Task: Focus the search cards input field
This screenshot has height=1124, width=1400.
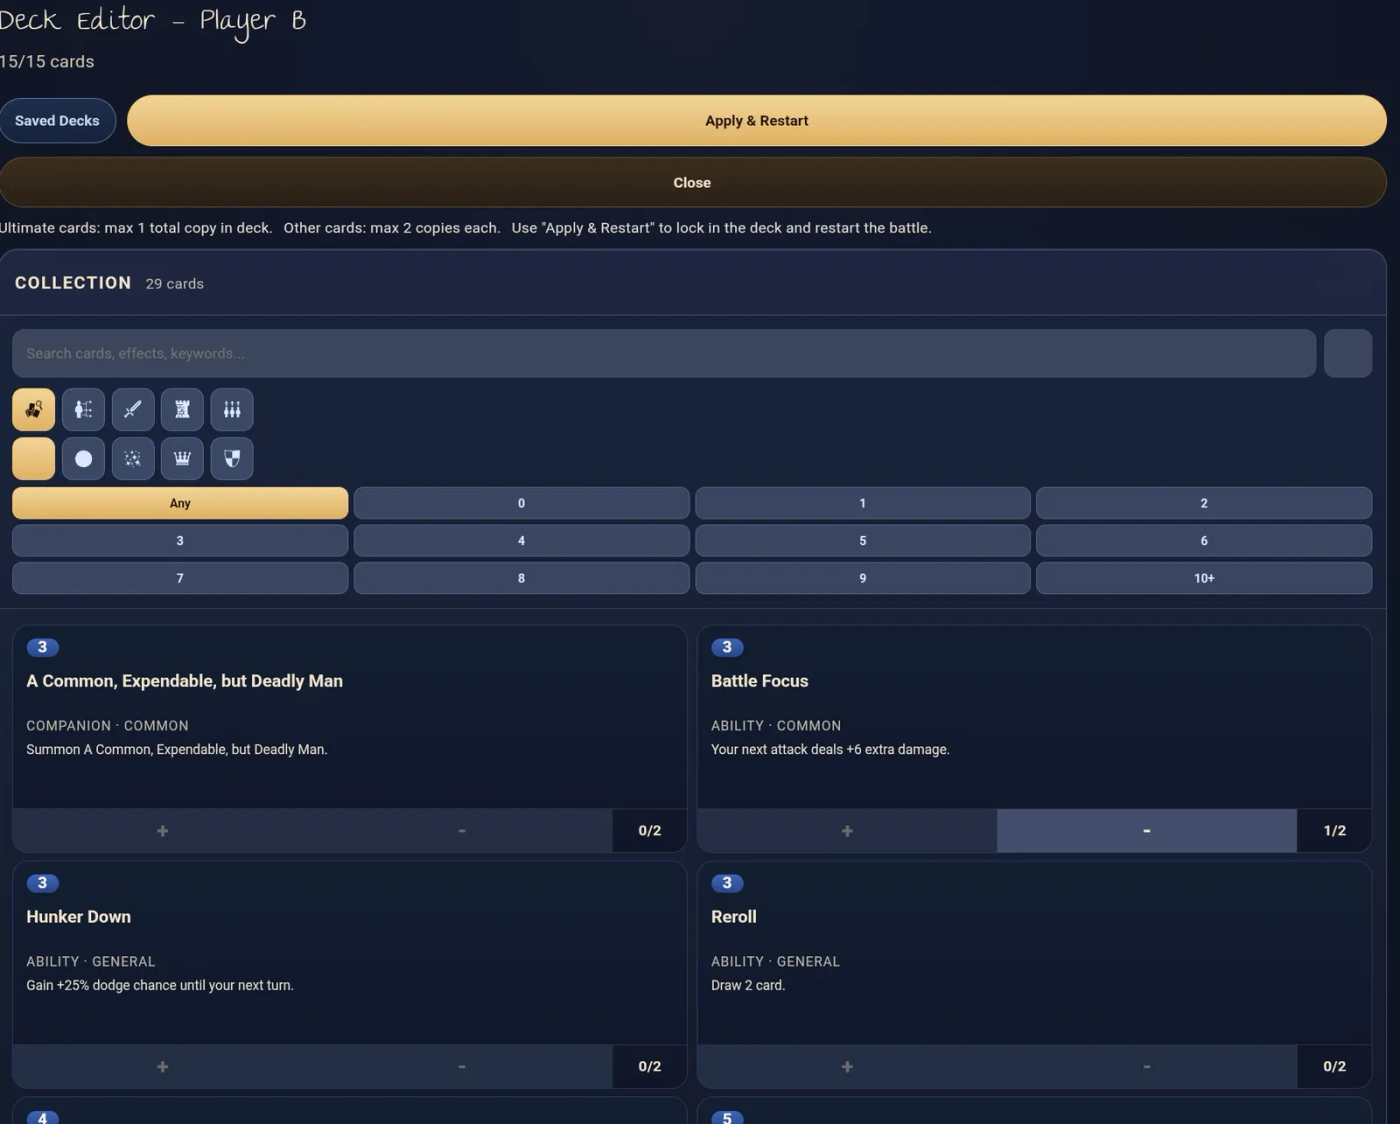Action: [x=664, y=353]
